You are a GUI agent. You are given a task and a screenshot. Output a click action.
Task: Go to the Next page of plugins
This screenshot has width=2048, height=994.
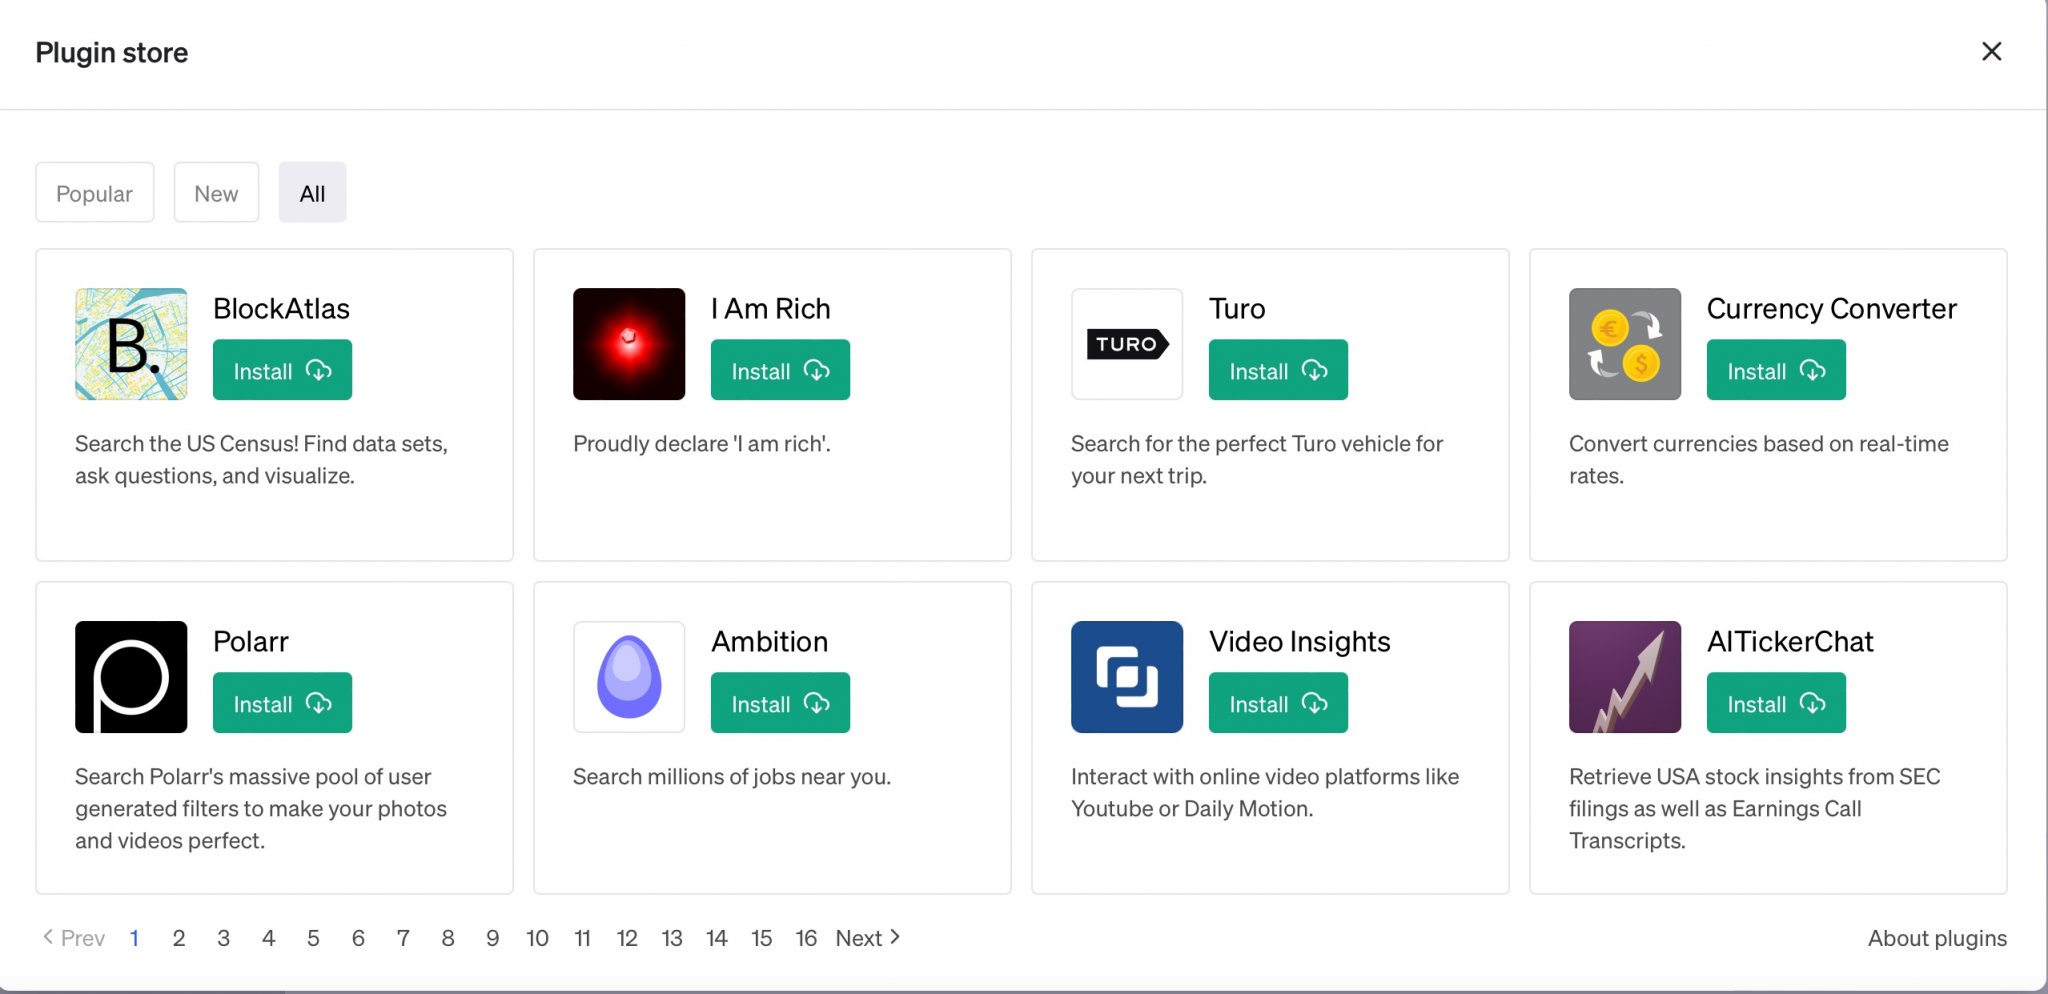tap(868, 938)
